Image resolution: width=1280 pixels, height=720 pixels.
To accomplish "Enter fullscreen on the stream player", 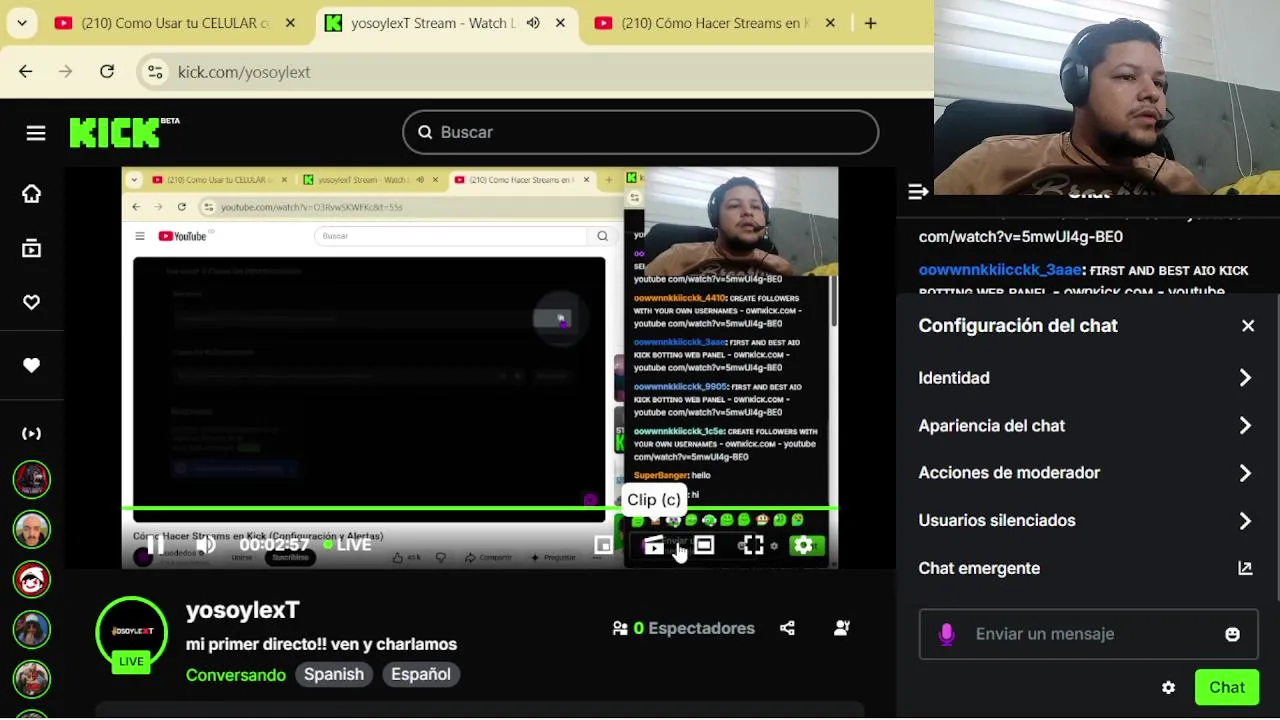I will click(x=753, y=545).
